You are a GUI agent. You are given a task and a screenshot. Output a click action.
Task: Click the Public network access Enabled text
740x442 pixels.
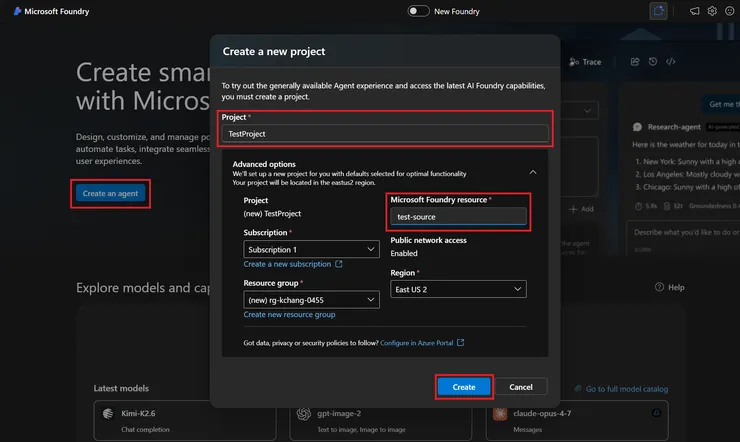click(x=404, y=253)
